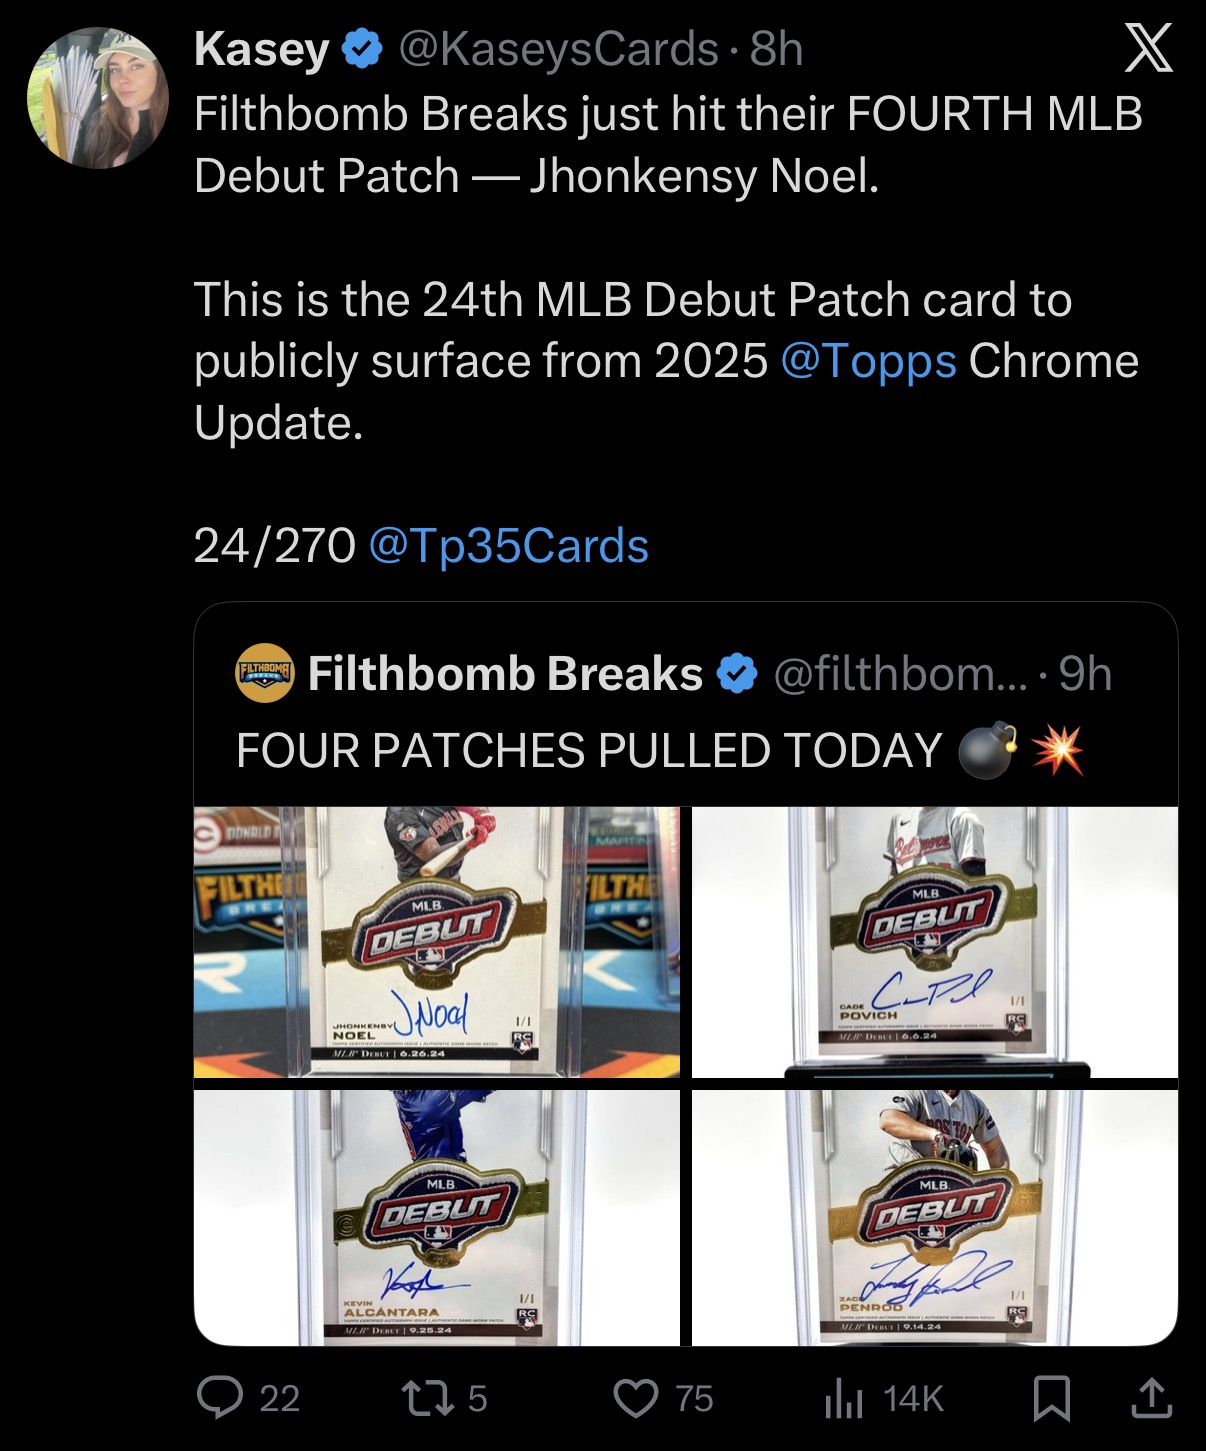Tap Filthbomb Breaks' verified badge
This screenshot has height=1451, width=1206.
[738, 674]
